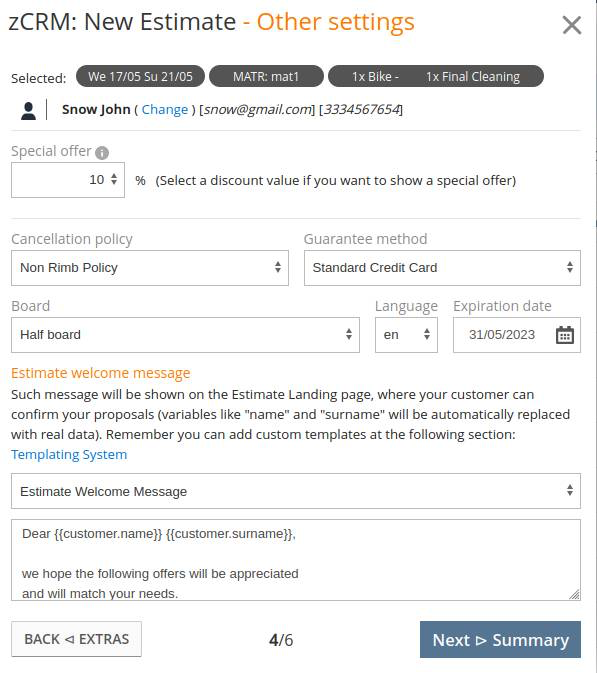Click Next to Summary button

[500, 640]
